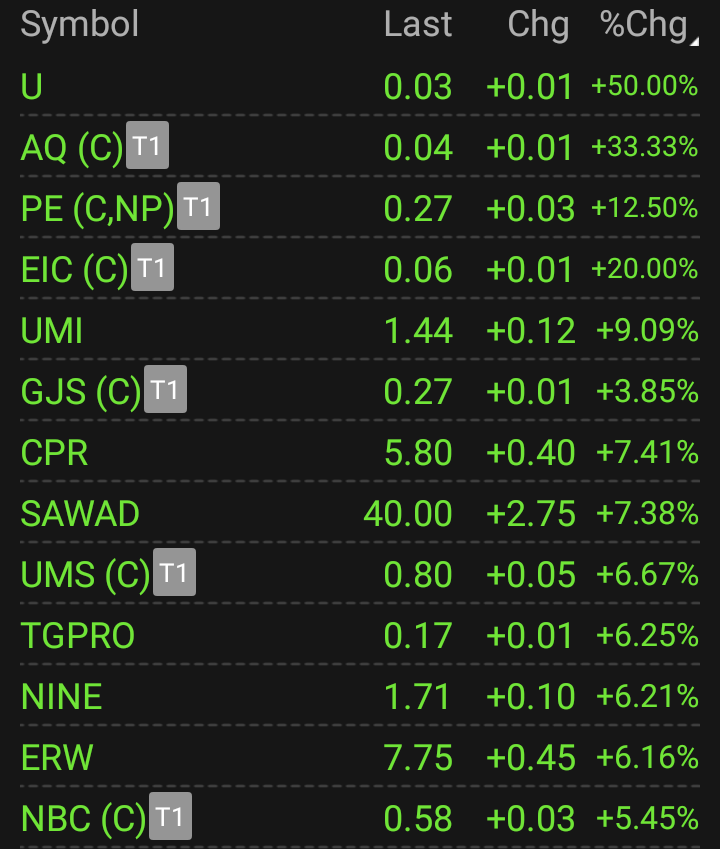The image size is (720, 849).
Task: Open TGPRO stock details
Action: tap(78, 636)
